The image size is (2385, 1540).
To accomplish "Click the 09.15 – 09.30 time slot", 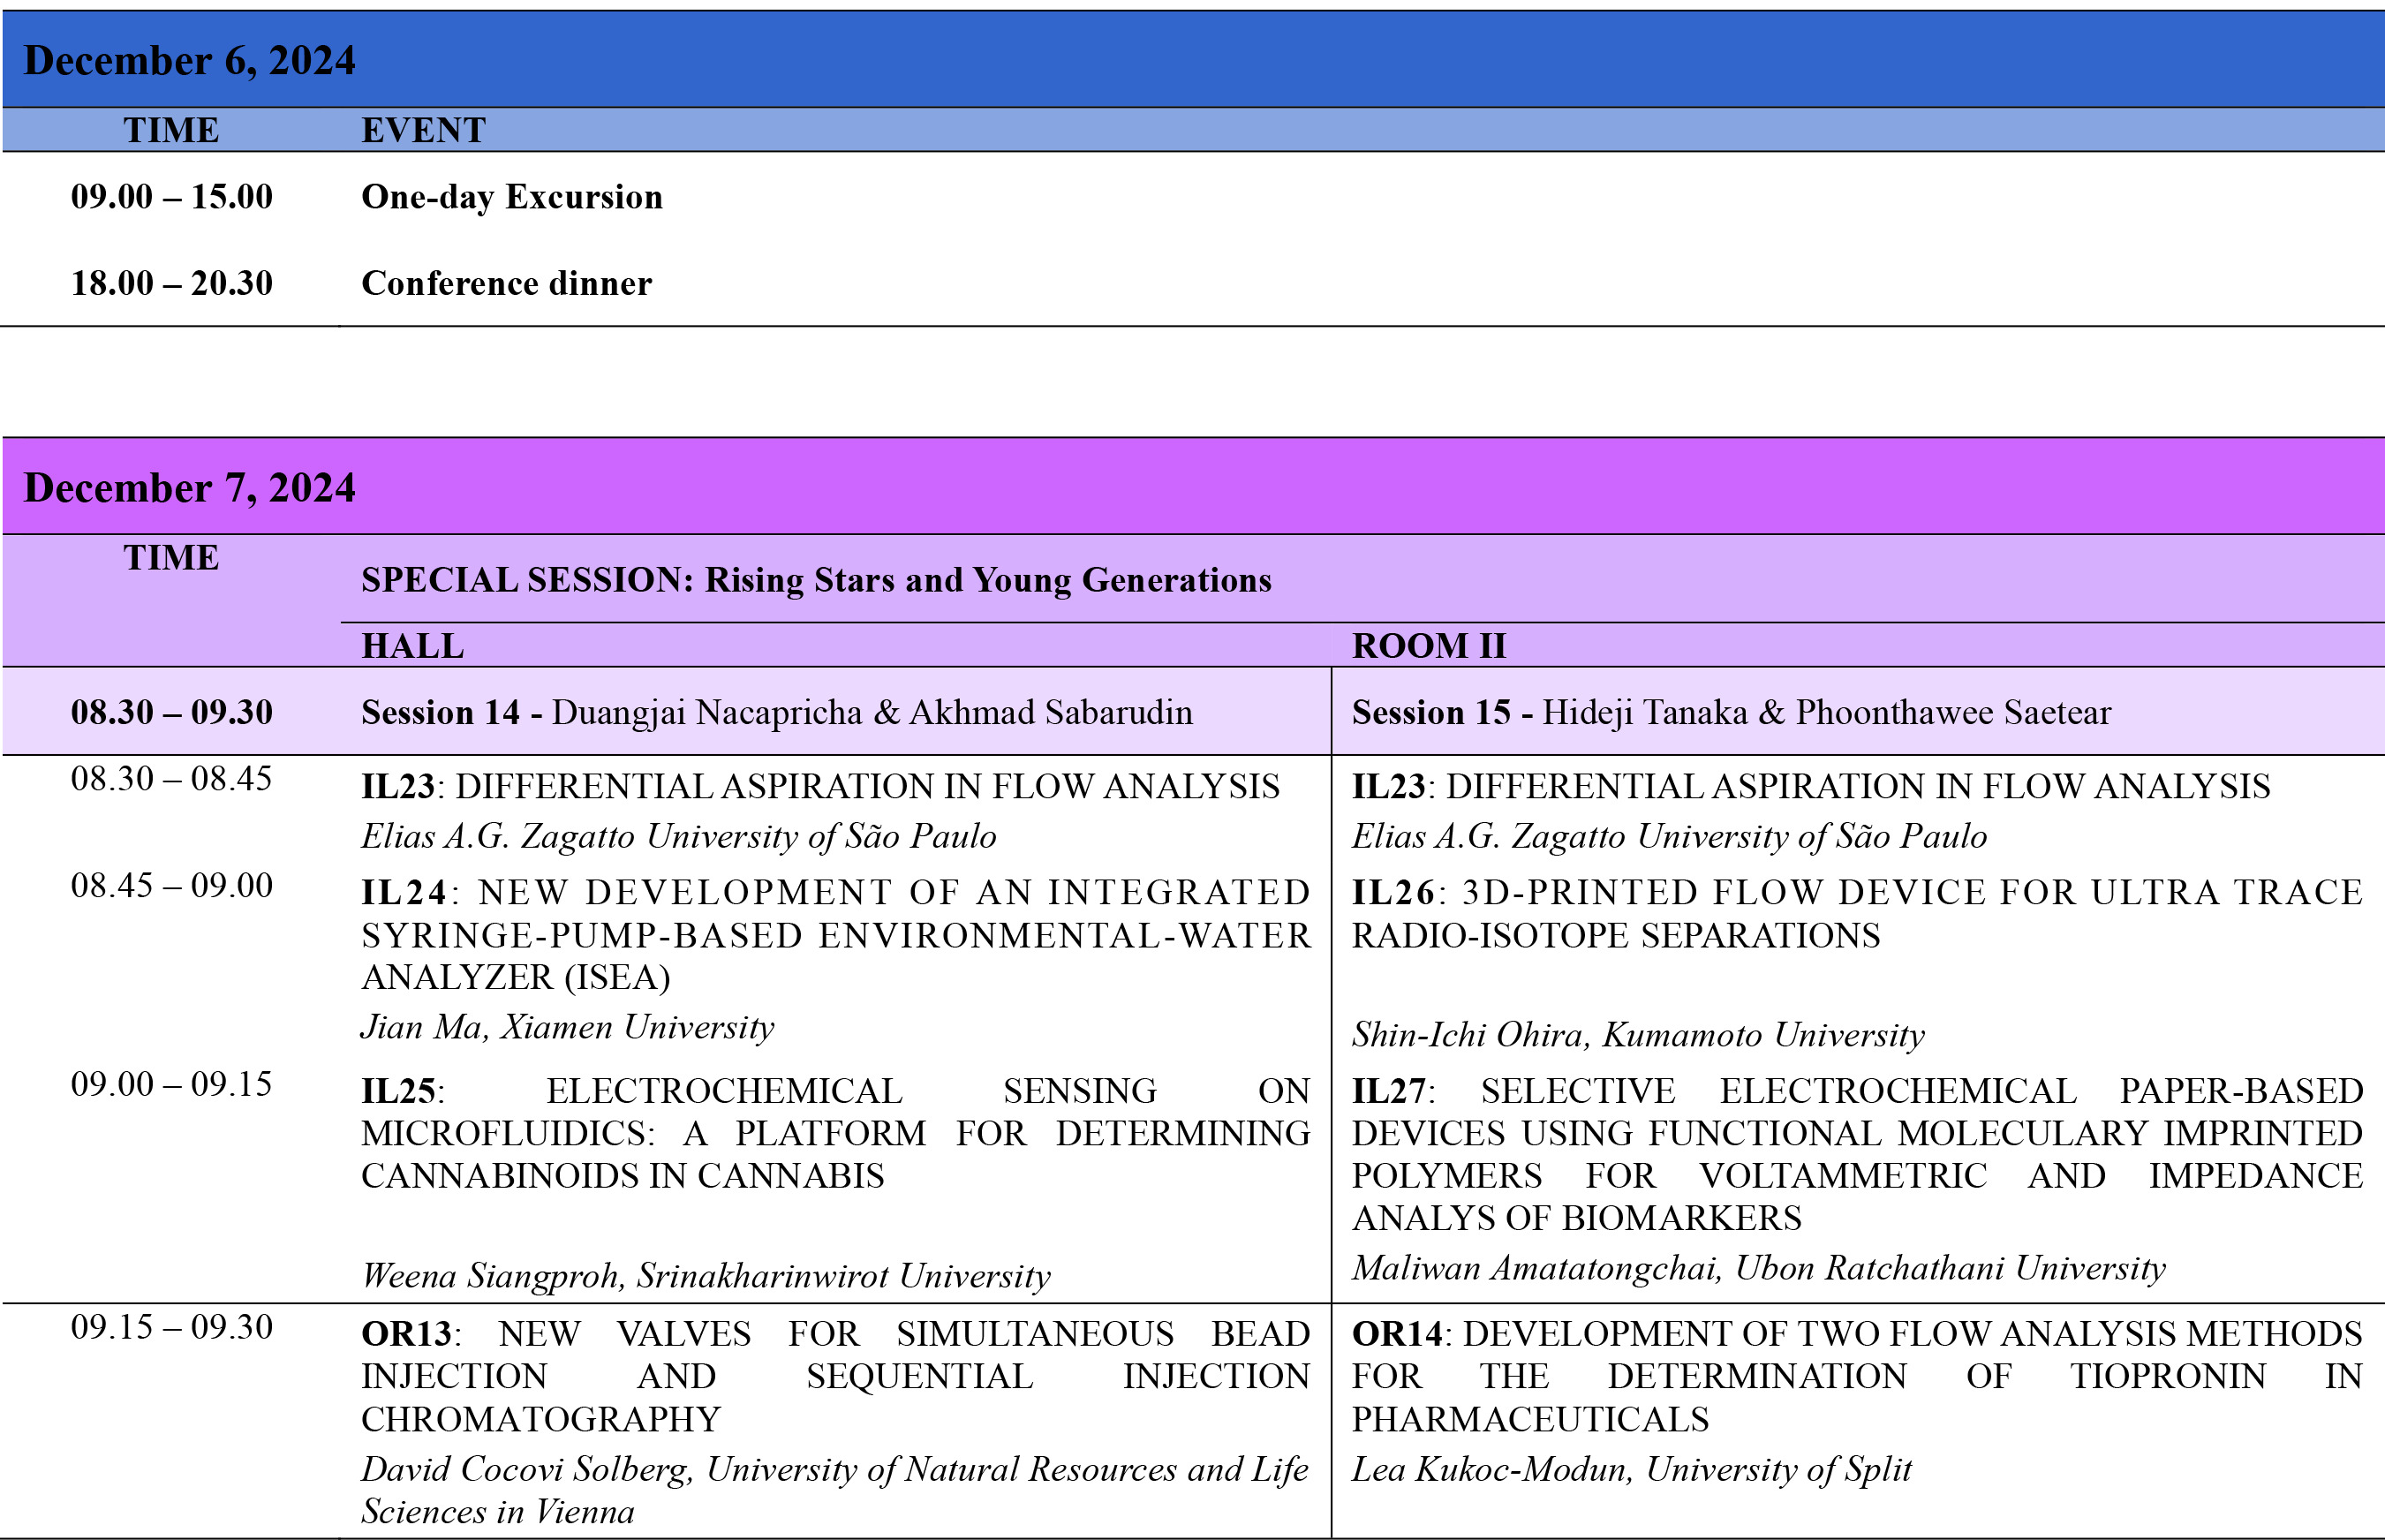I will 172,1327.
